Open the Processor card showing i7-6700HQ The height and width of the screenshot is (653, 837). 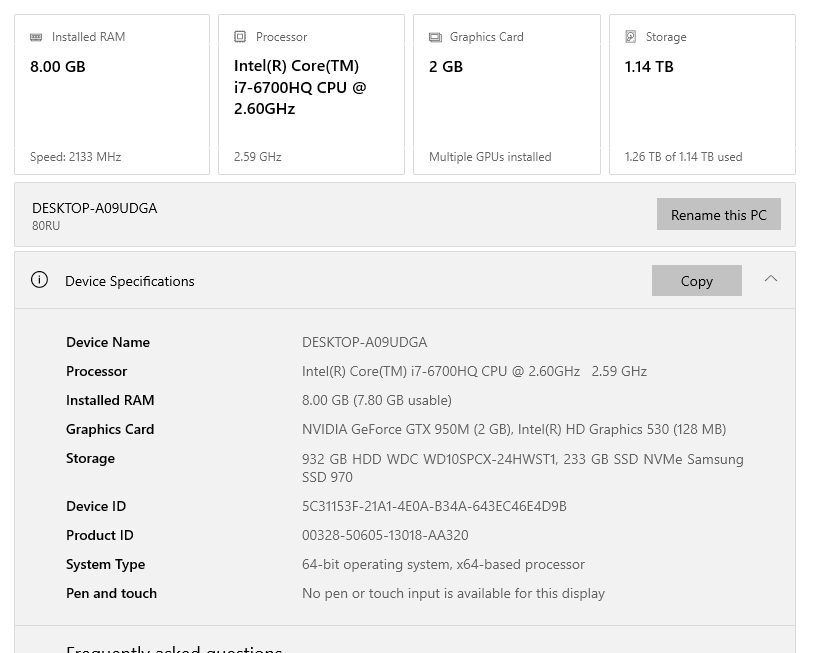coord(311,95)
